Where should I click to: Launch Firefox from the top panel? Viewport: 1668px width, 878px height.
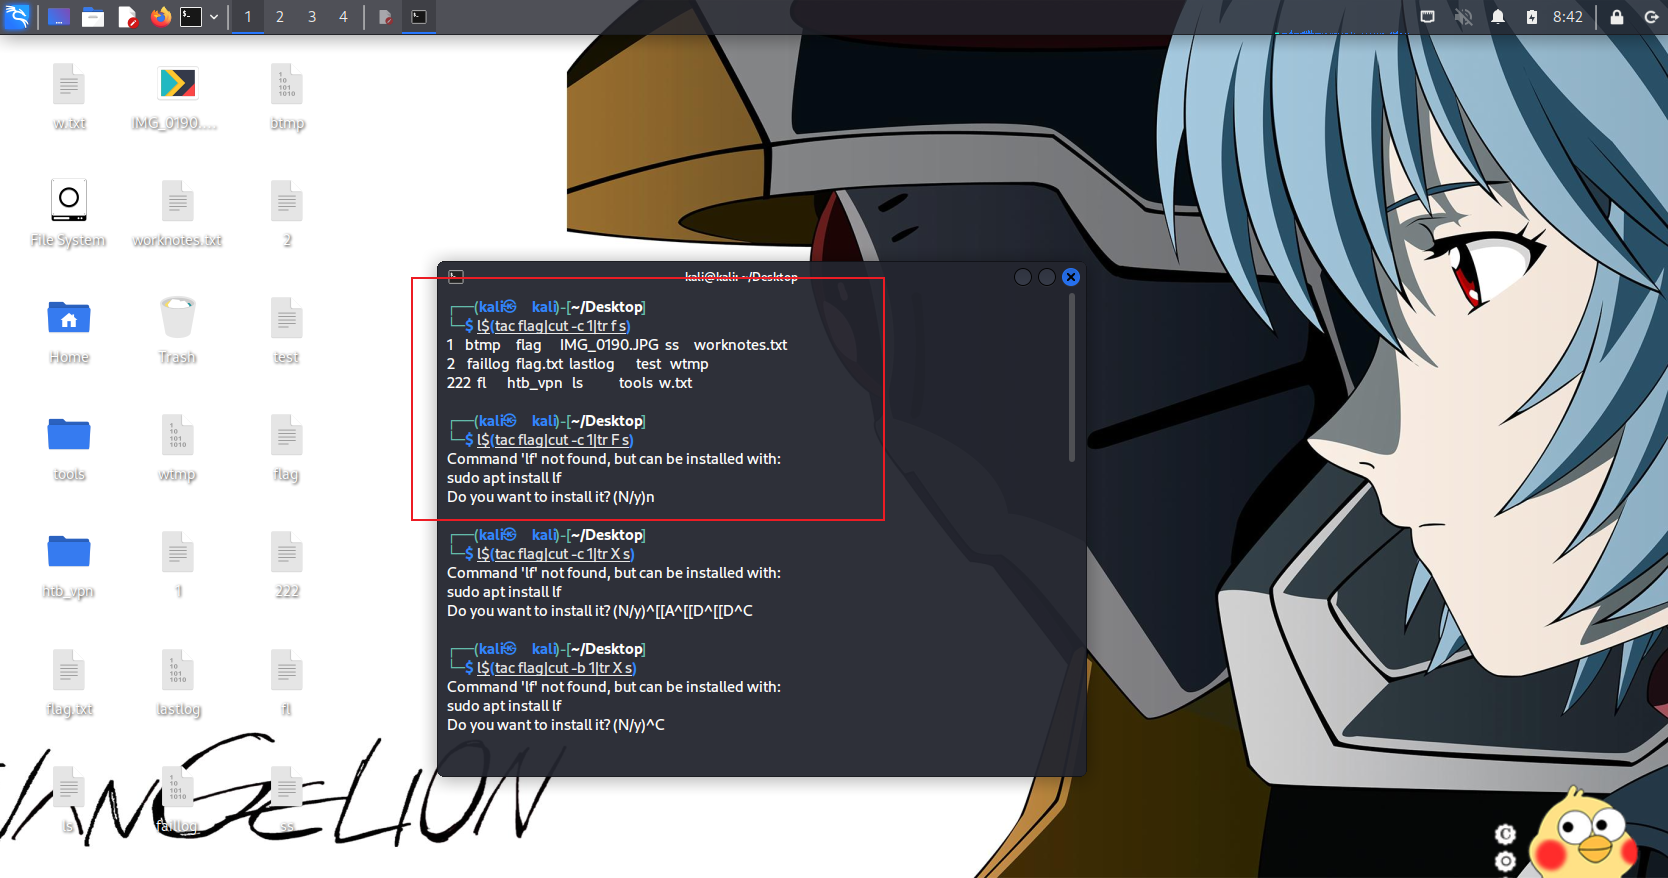click(x=161, y=17)
